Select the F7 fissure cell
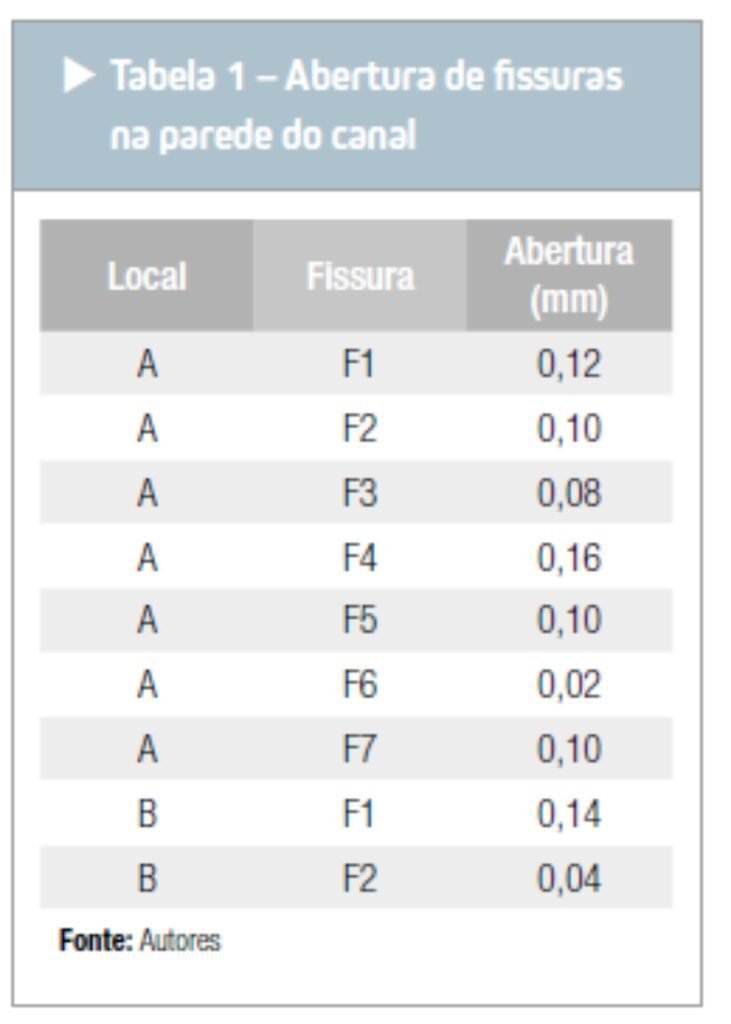The image size is (731, 1024). (x=360, y=749)
